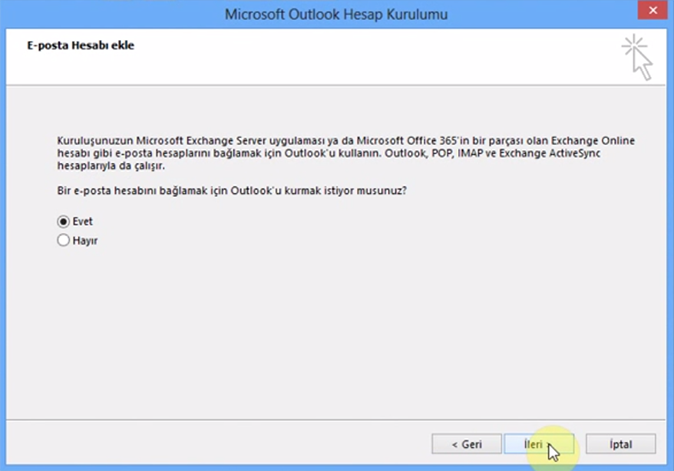
Task: Close the Outlook Hesap Kurulumu dialog
Action: pyautogui.click(x=653, y=10)
